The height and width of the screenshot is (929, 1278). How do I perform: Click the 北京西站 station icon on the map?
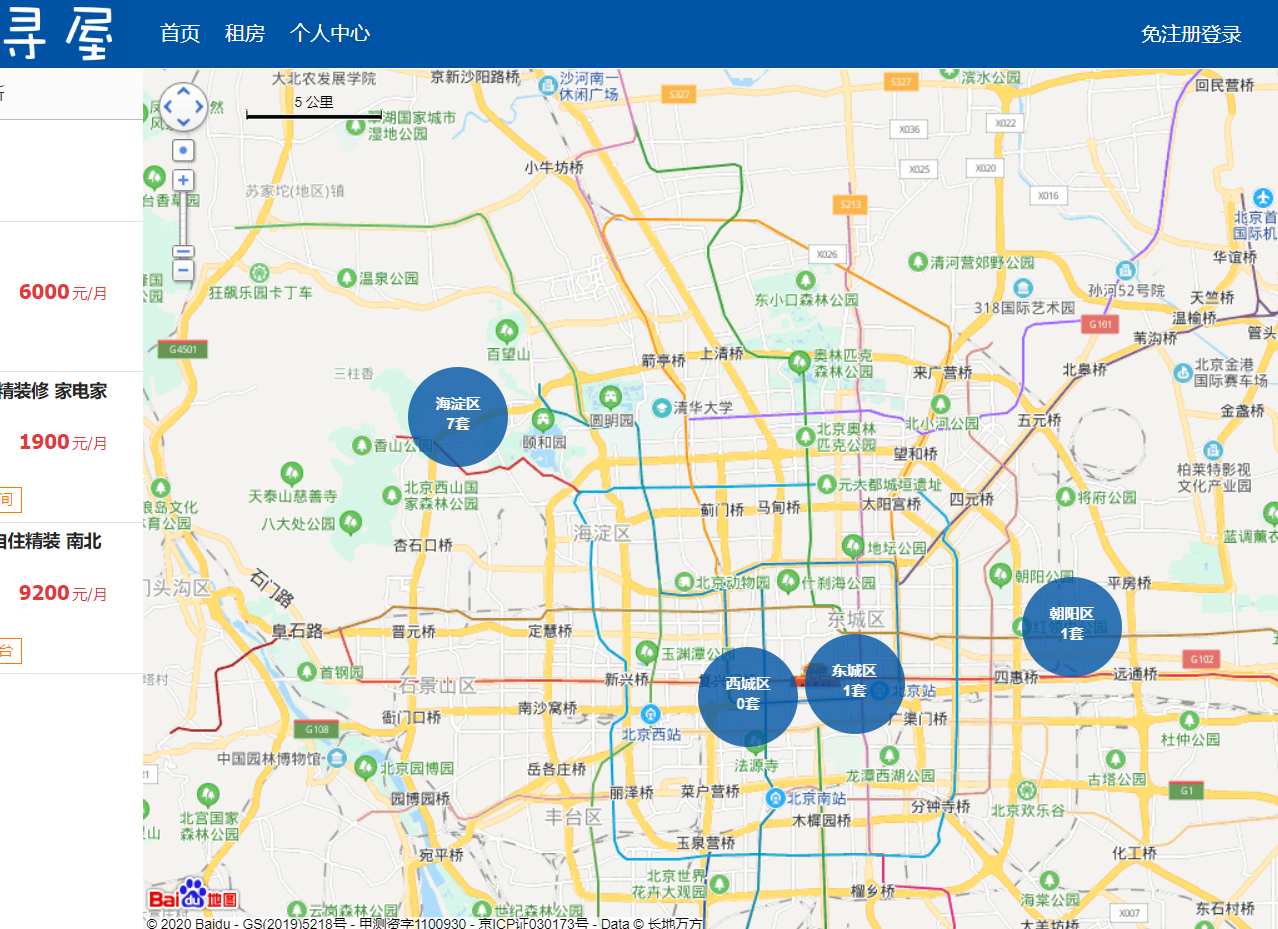(650, 714)
